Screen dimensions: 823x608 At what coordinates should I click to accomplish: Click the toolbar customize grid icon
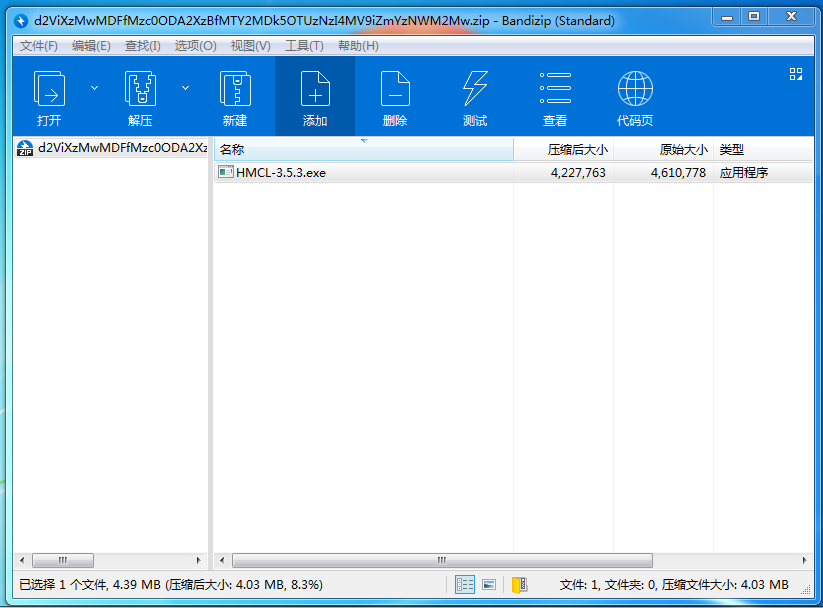pyautogui.click(x=796, y=74)
